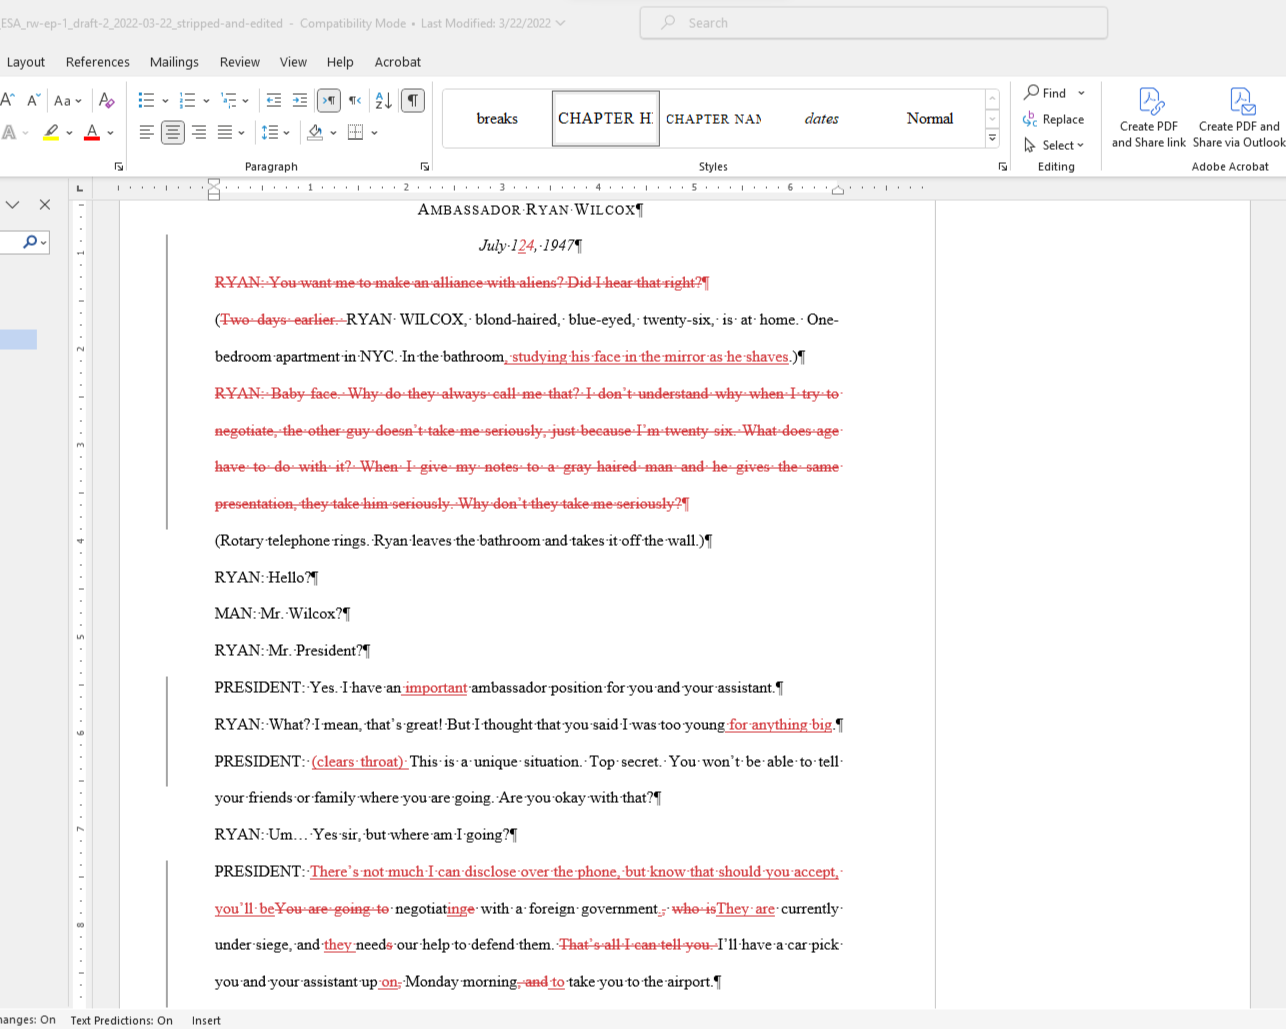Image resolution: width=1286 pixels, height=1029 pixels.
Task: Apply the CHAPTER NAM style
Action: tap(713, 118)
